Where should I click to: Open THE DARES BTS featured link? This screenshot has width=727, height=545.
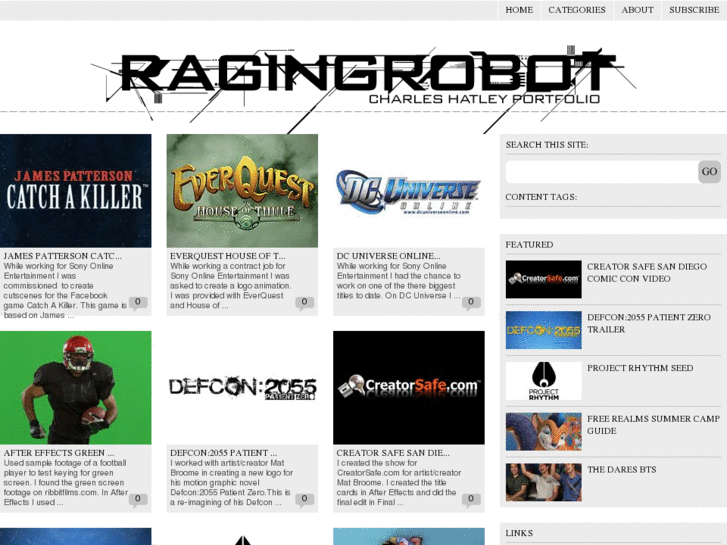(621, 469)
